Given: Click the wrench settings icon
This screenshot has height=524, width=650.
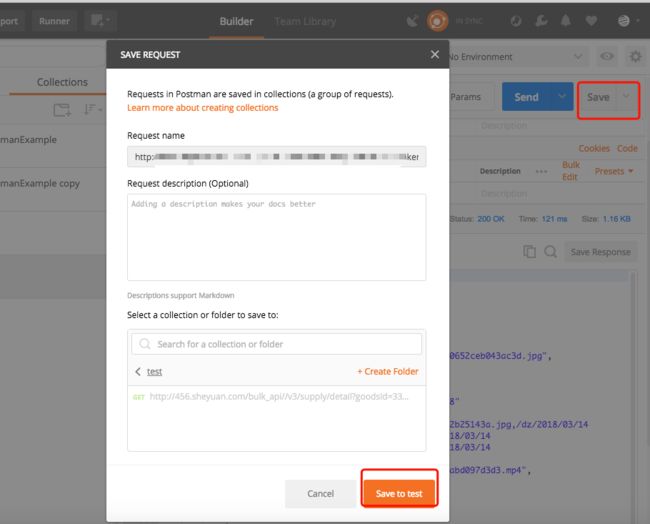Looking at the screenshot, I should [x=541, y=21].
